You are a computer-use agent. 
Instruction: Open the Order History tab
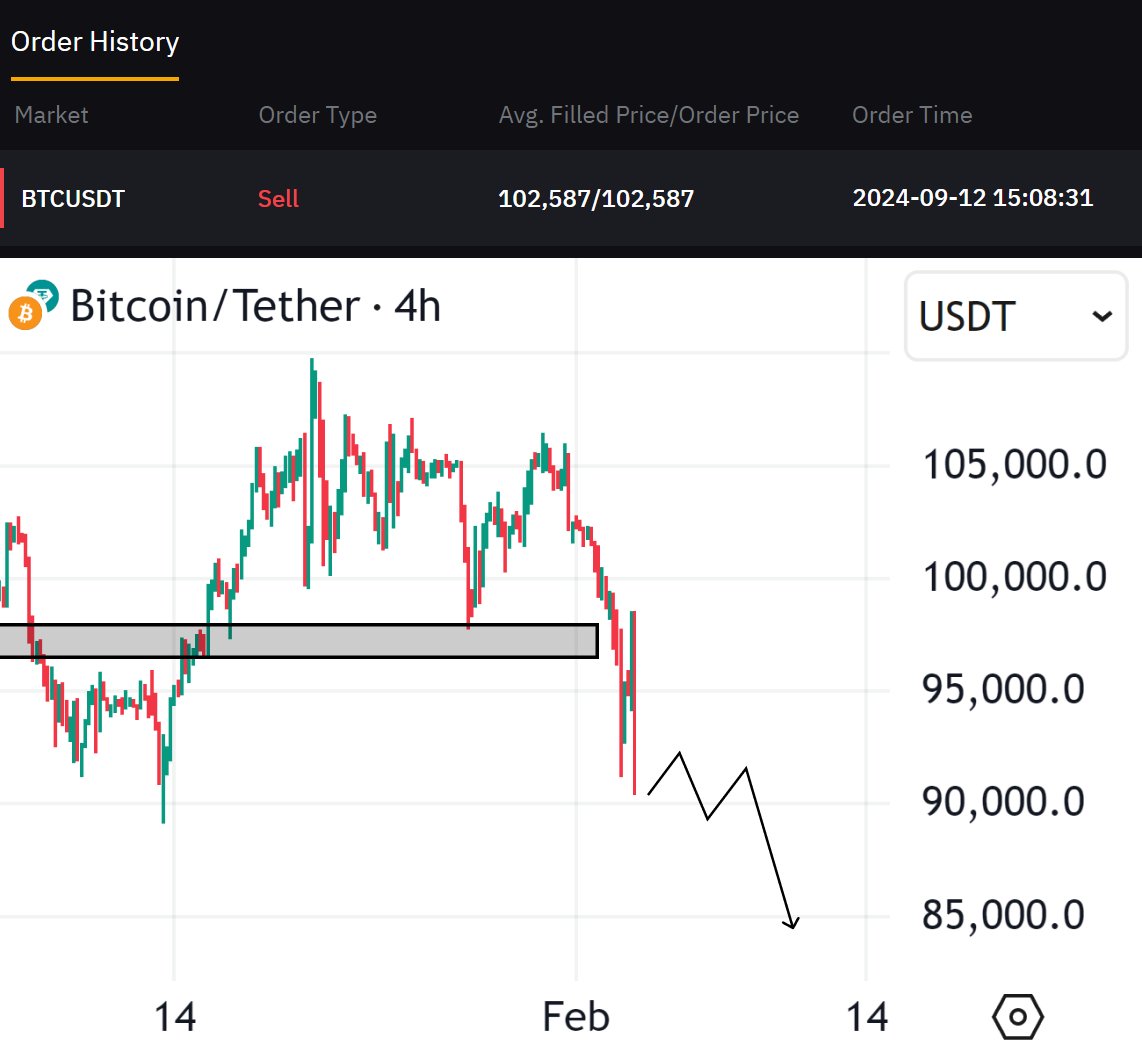point(95,42)
